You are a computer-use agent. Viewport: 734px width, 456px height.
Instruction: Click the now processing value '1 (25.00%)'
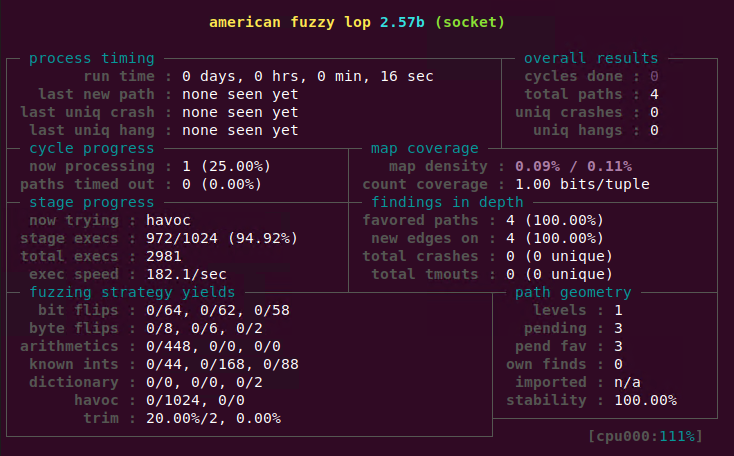[x=227, y=167]
